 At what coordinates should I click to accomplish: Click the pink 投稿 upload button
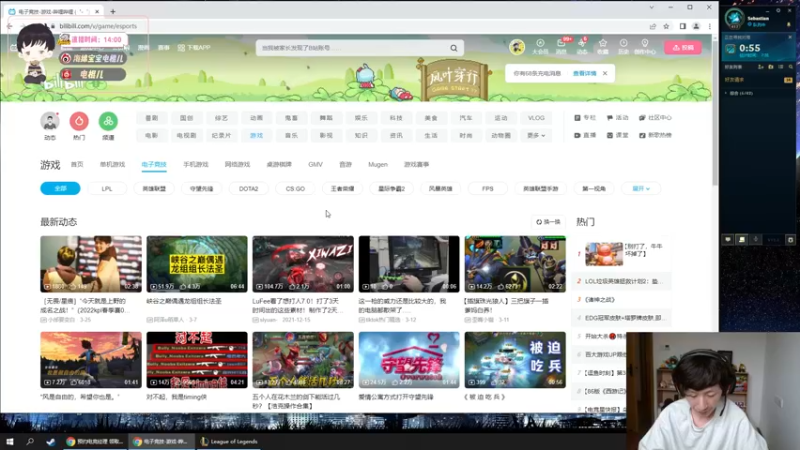(x=683, y=47)
